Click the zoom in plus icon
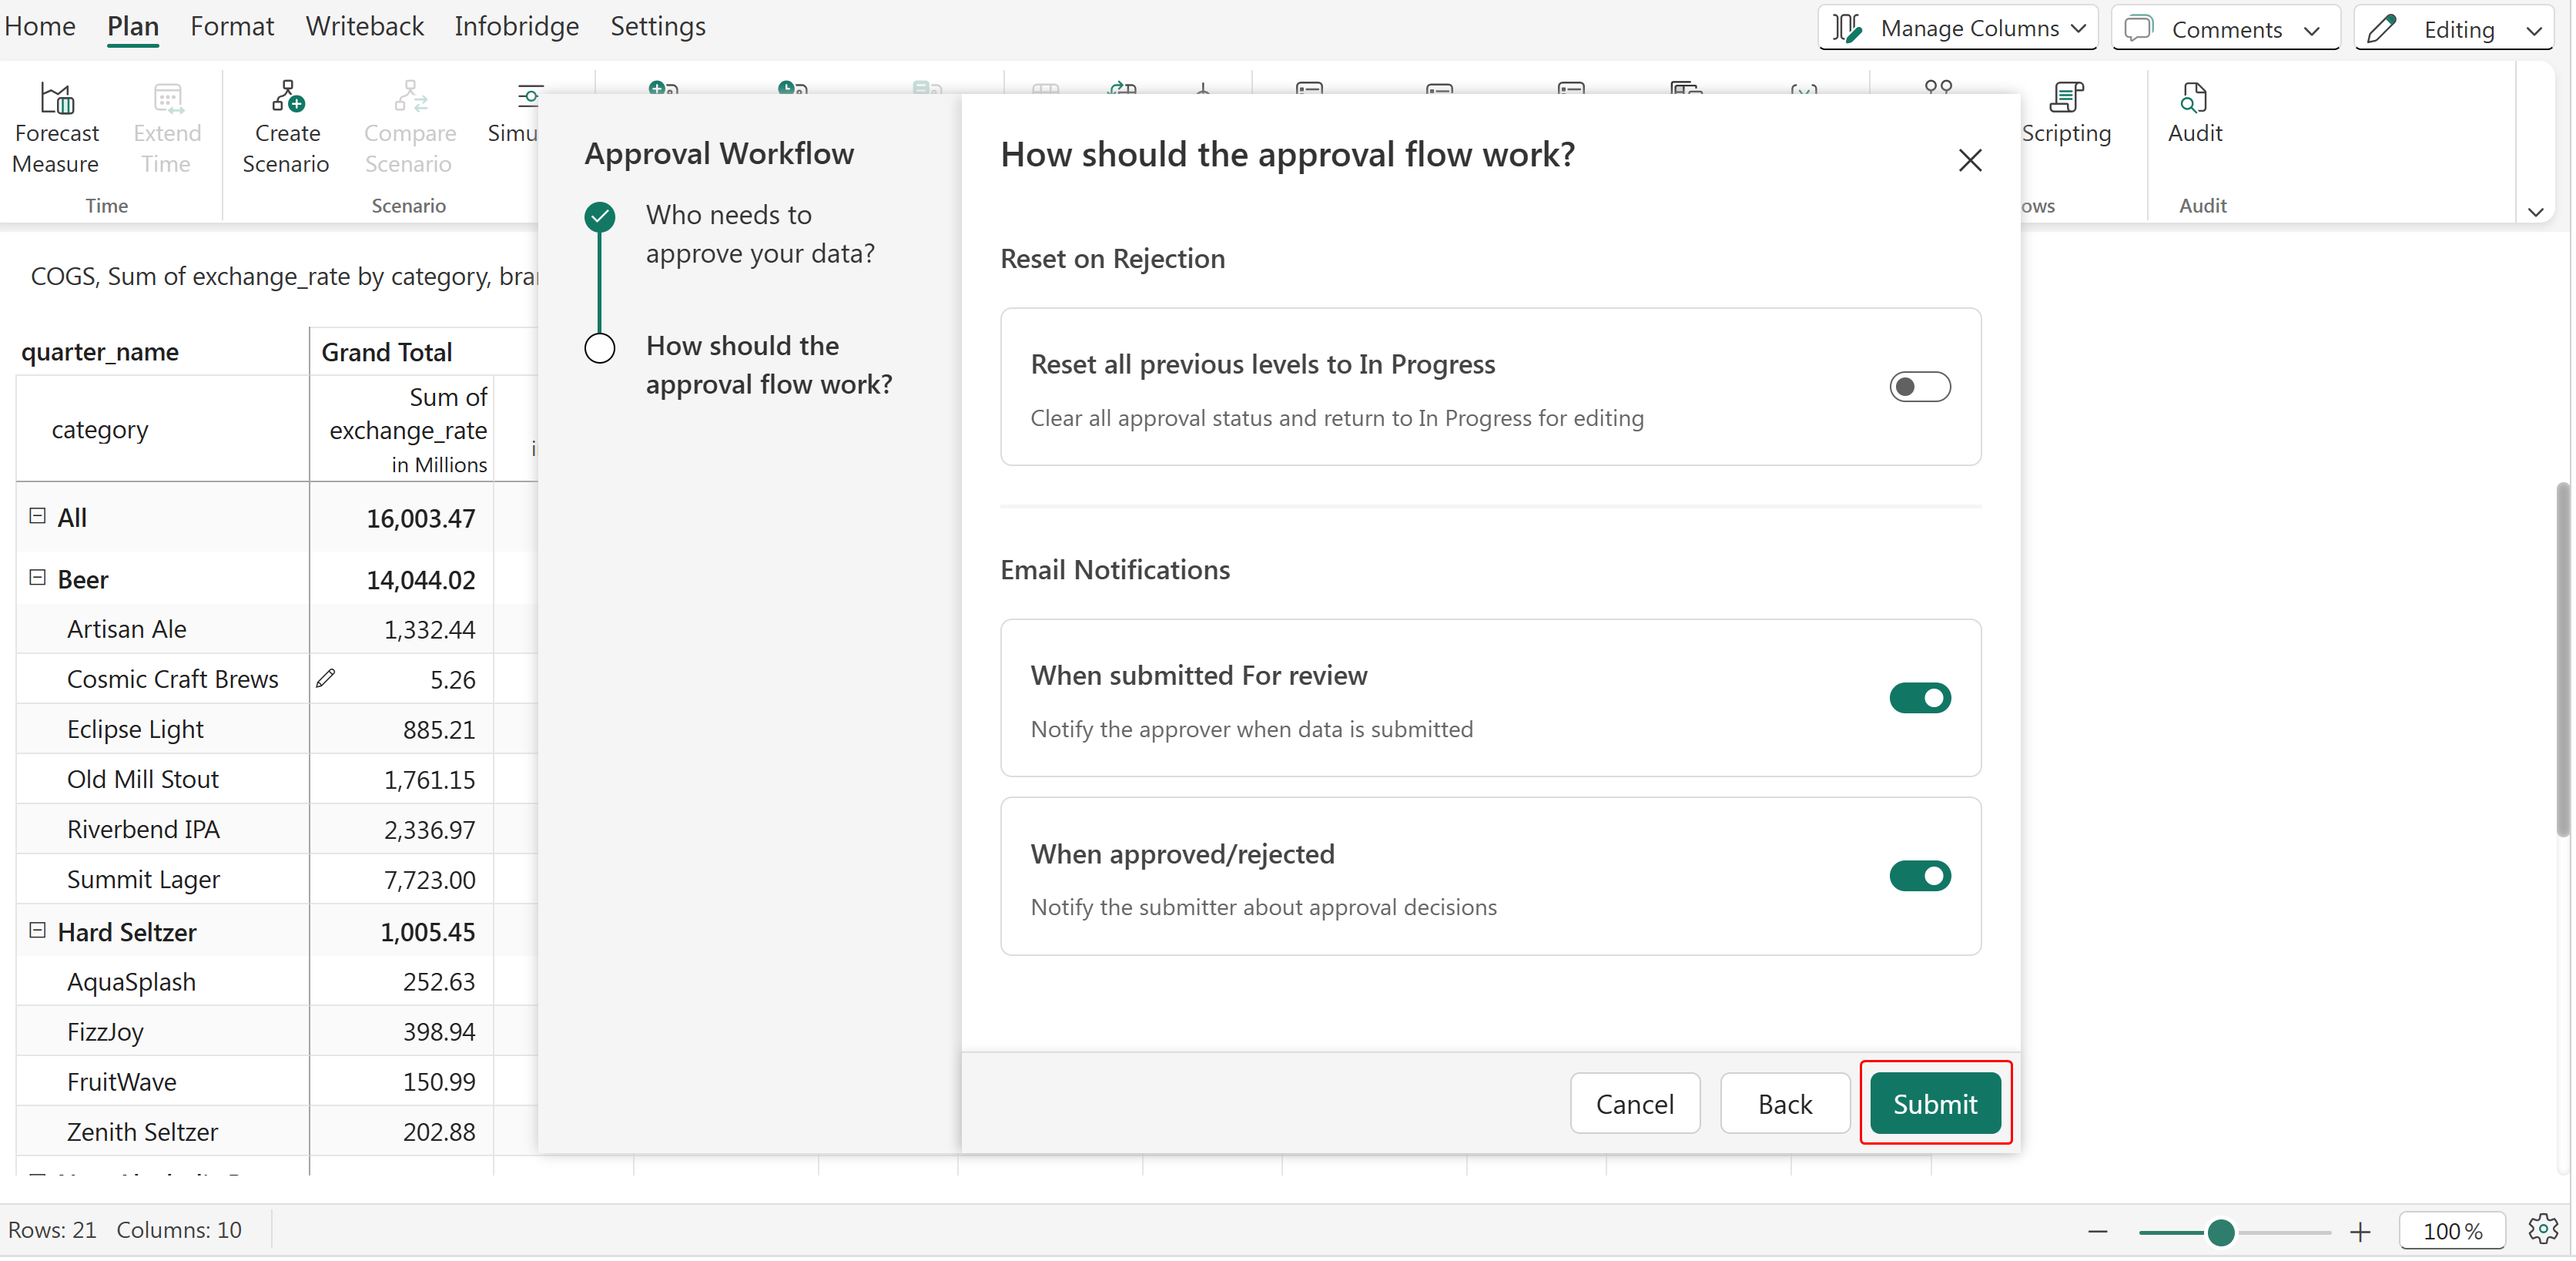Screen dimensions: 2576x1261 tap(2360, 1231)
